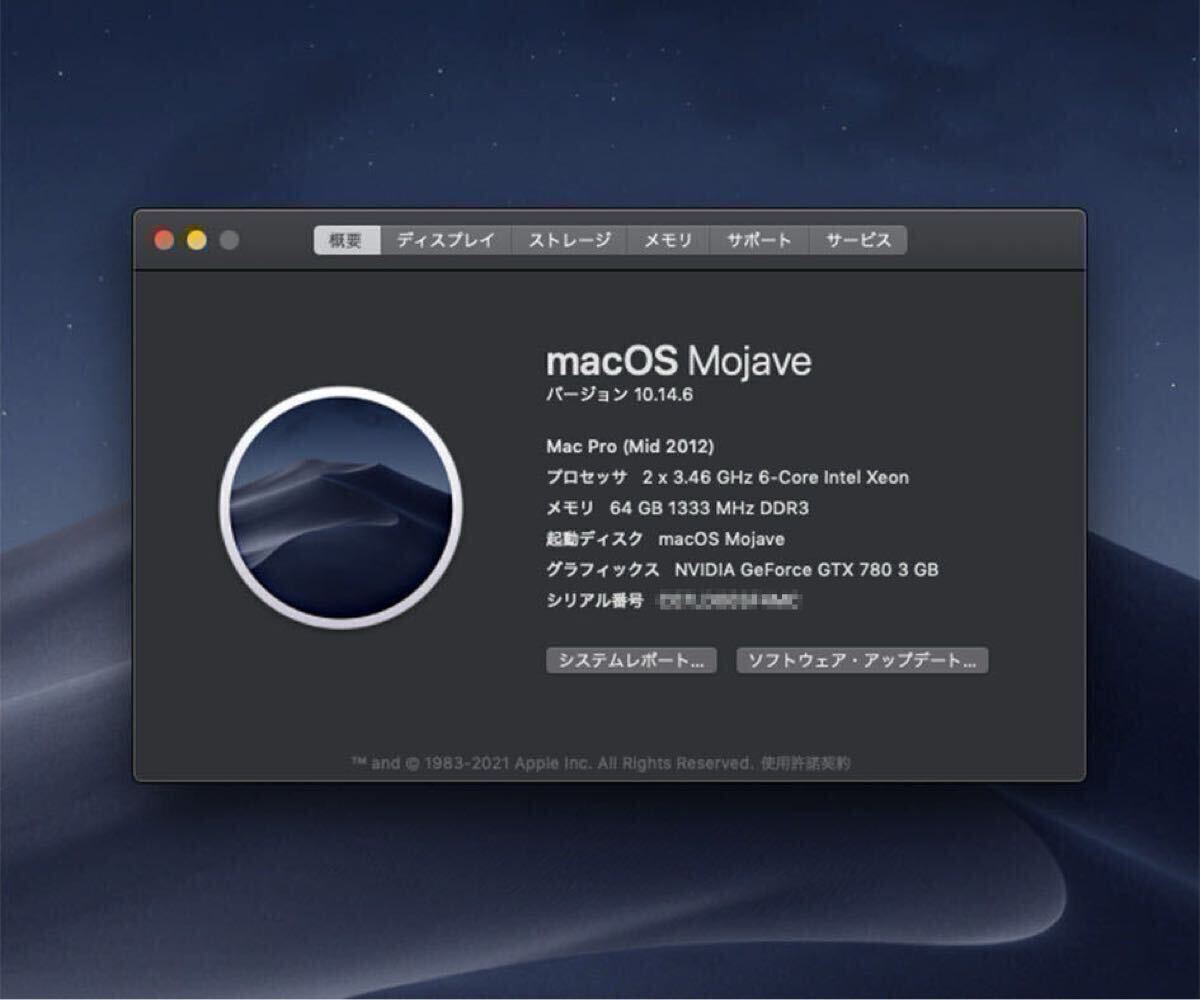The image size is (1200, 1000).
Task: Click the 起動ディスク macOS Mojave line
Action: coord(665,539)
